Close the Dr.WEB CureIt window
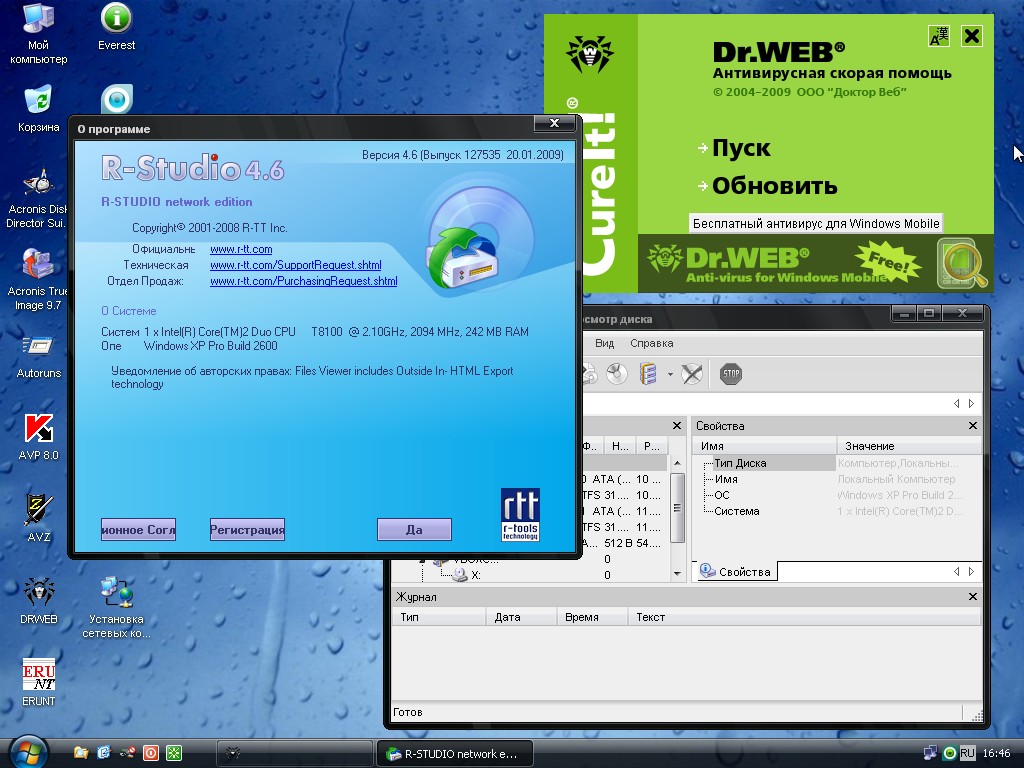The image size is (1024, 768). pyautogui.click(x=972, y=36)
